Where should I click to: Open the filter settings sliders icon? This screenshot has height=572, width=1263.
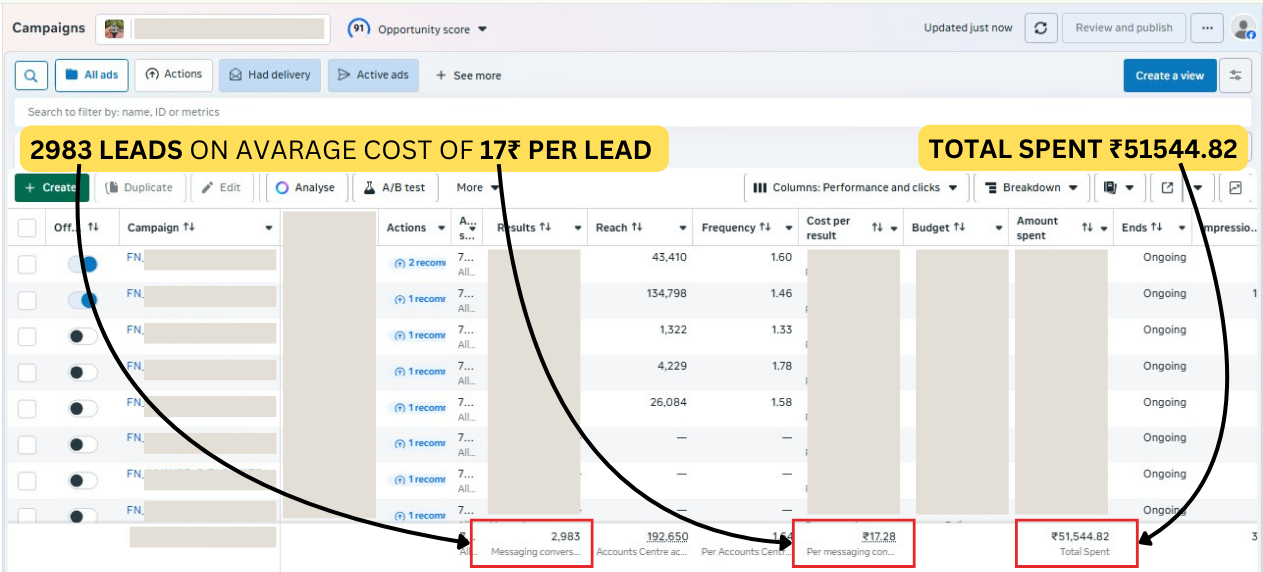pyautogui.click(x=1236, y=75)
